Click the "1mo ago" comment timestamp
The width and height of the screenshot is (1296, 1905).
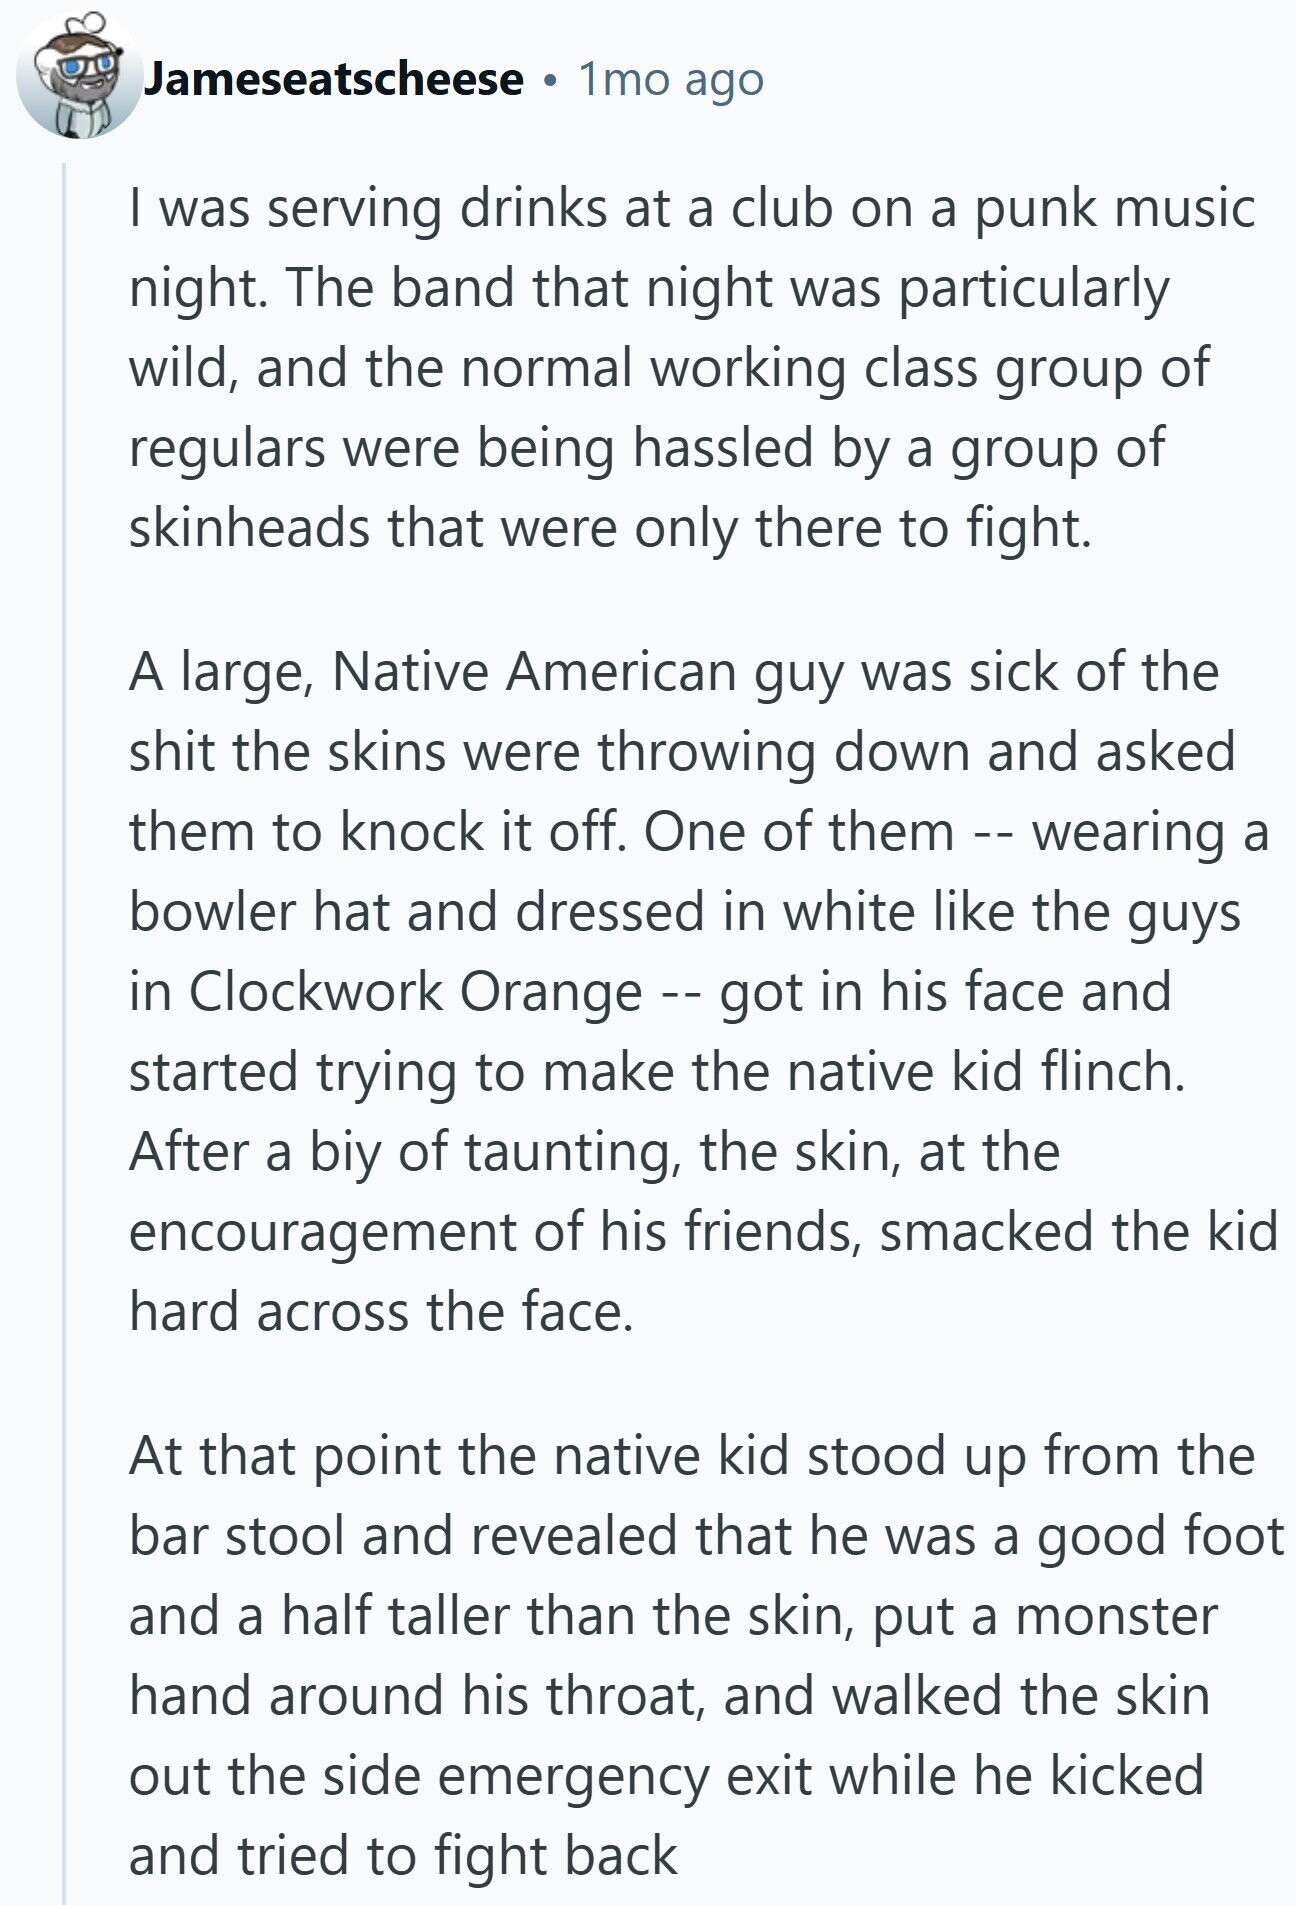pyautogui.click(x=671, y=80)
